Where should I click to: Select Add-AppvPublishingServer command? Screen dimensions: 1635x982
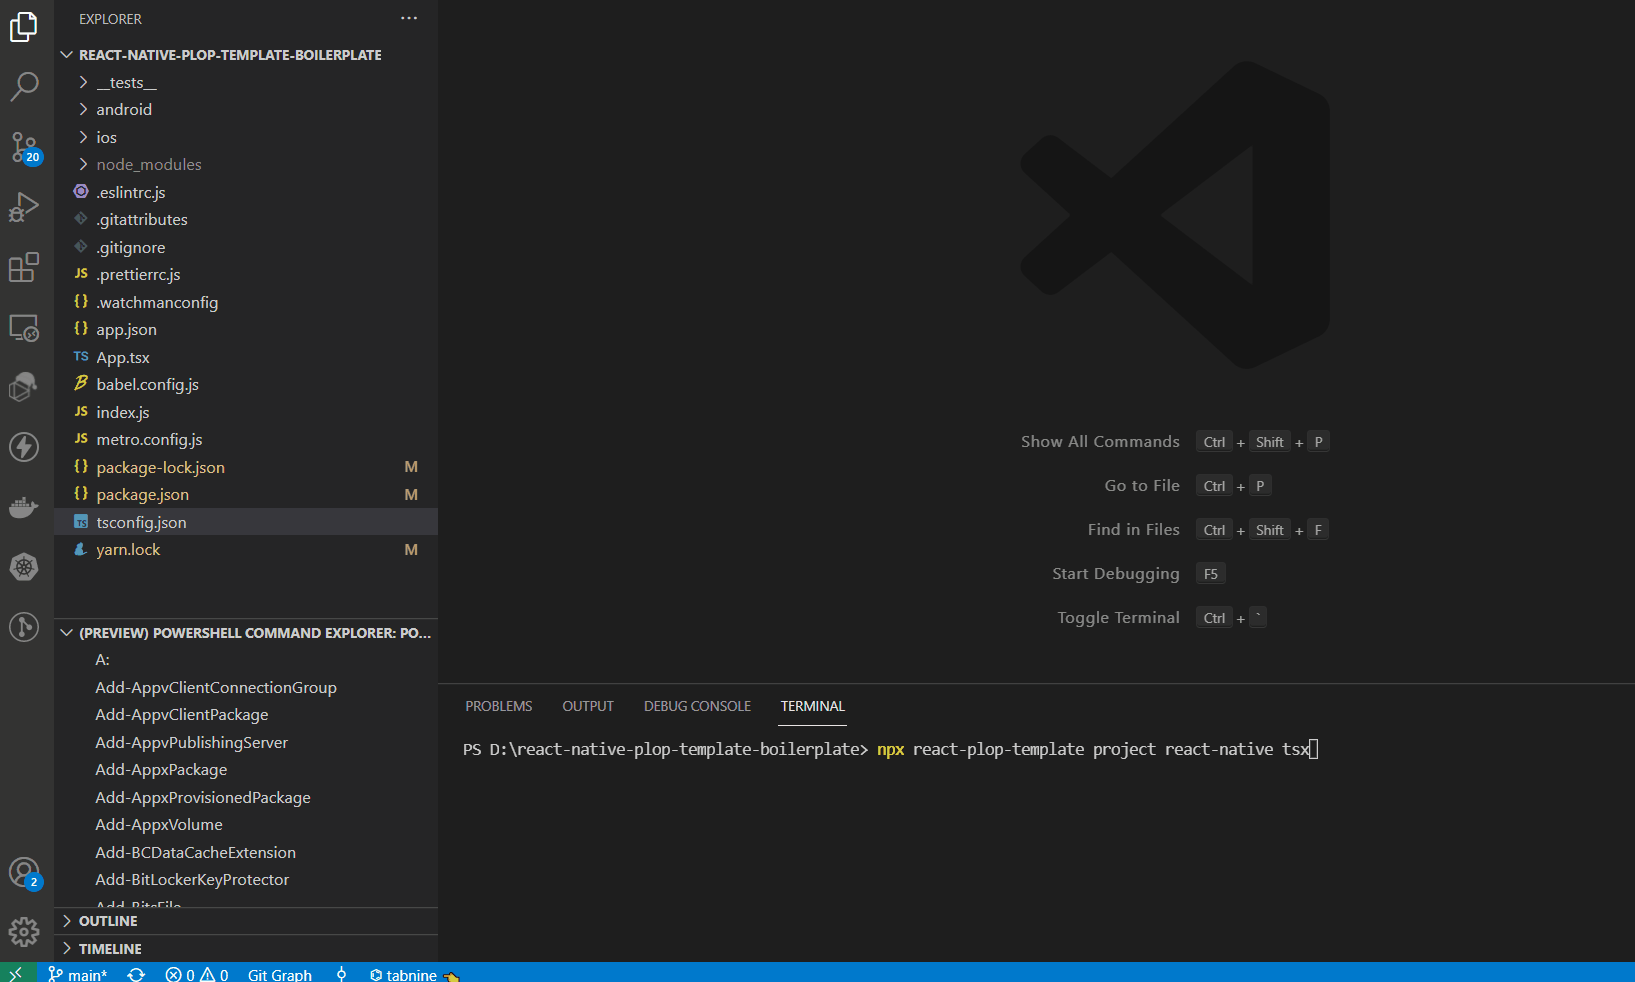point(192,743)
